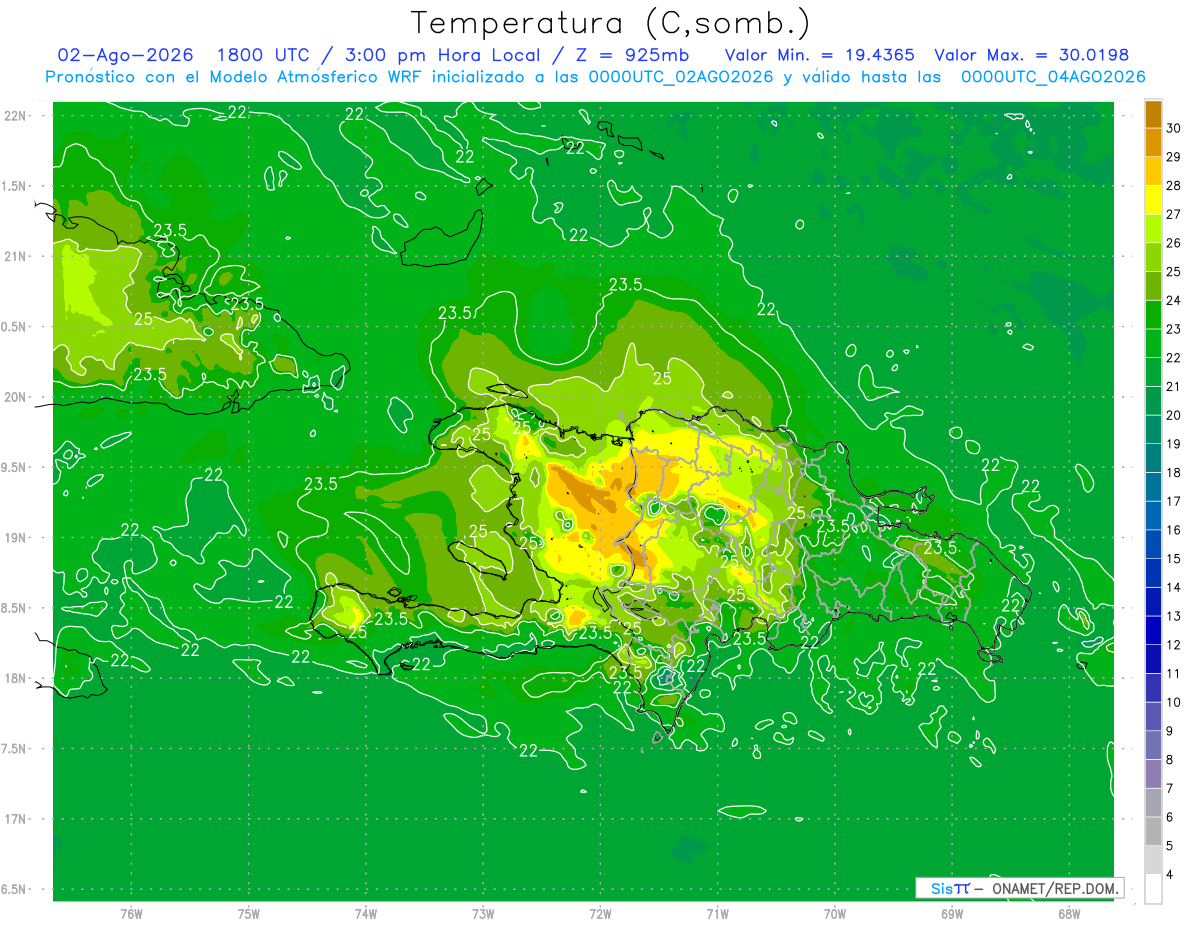Click the '18N' latitude axis label

16,678
